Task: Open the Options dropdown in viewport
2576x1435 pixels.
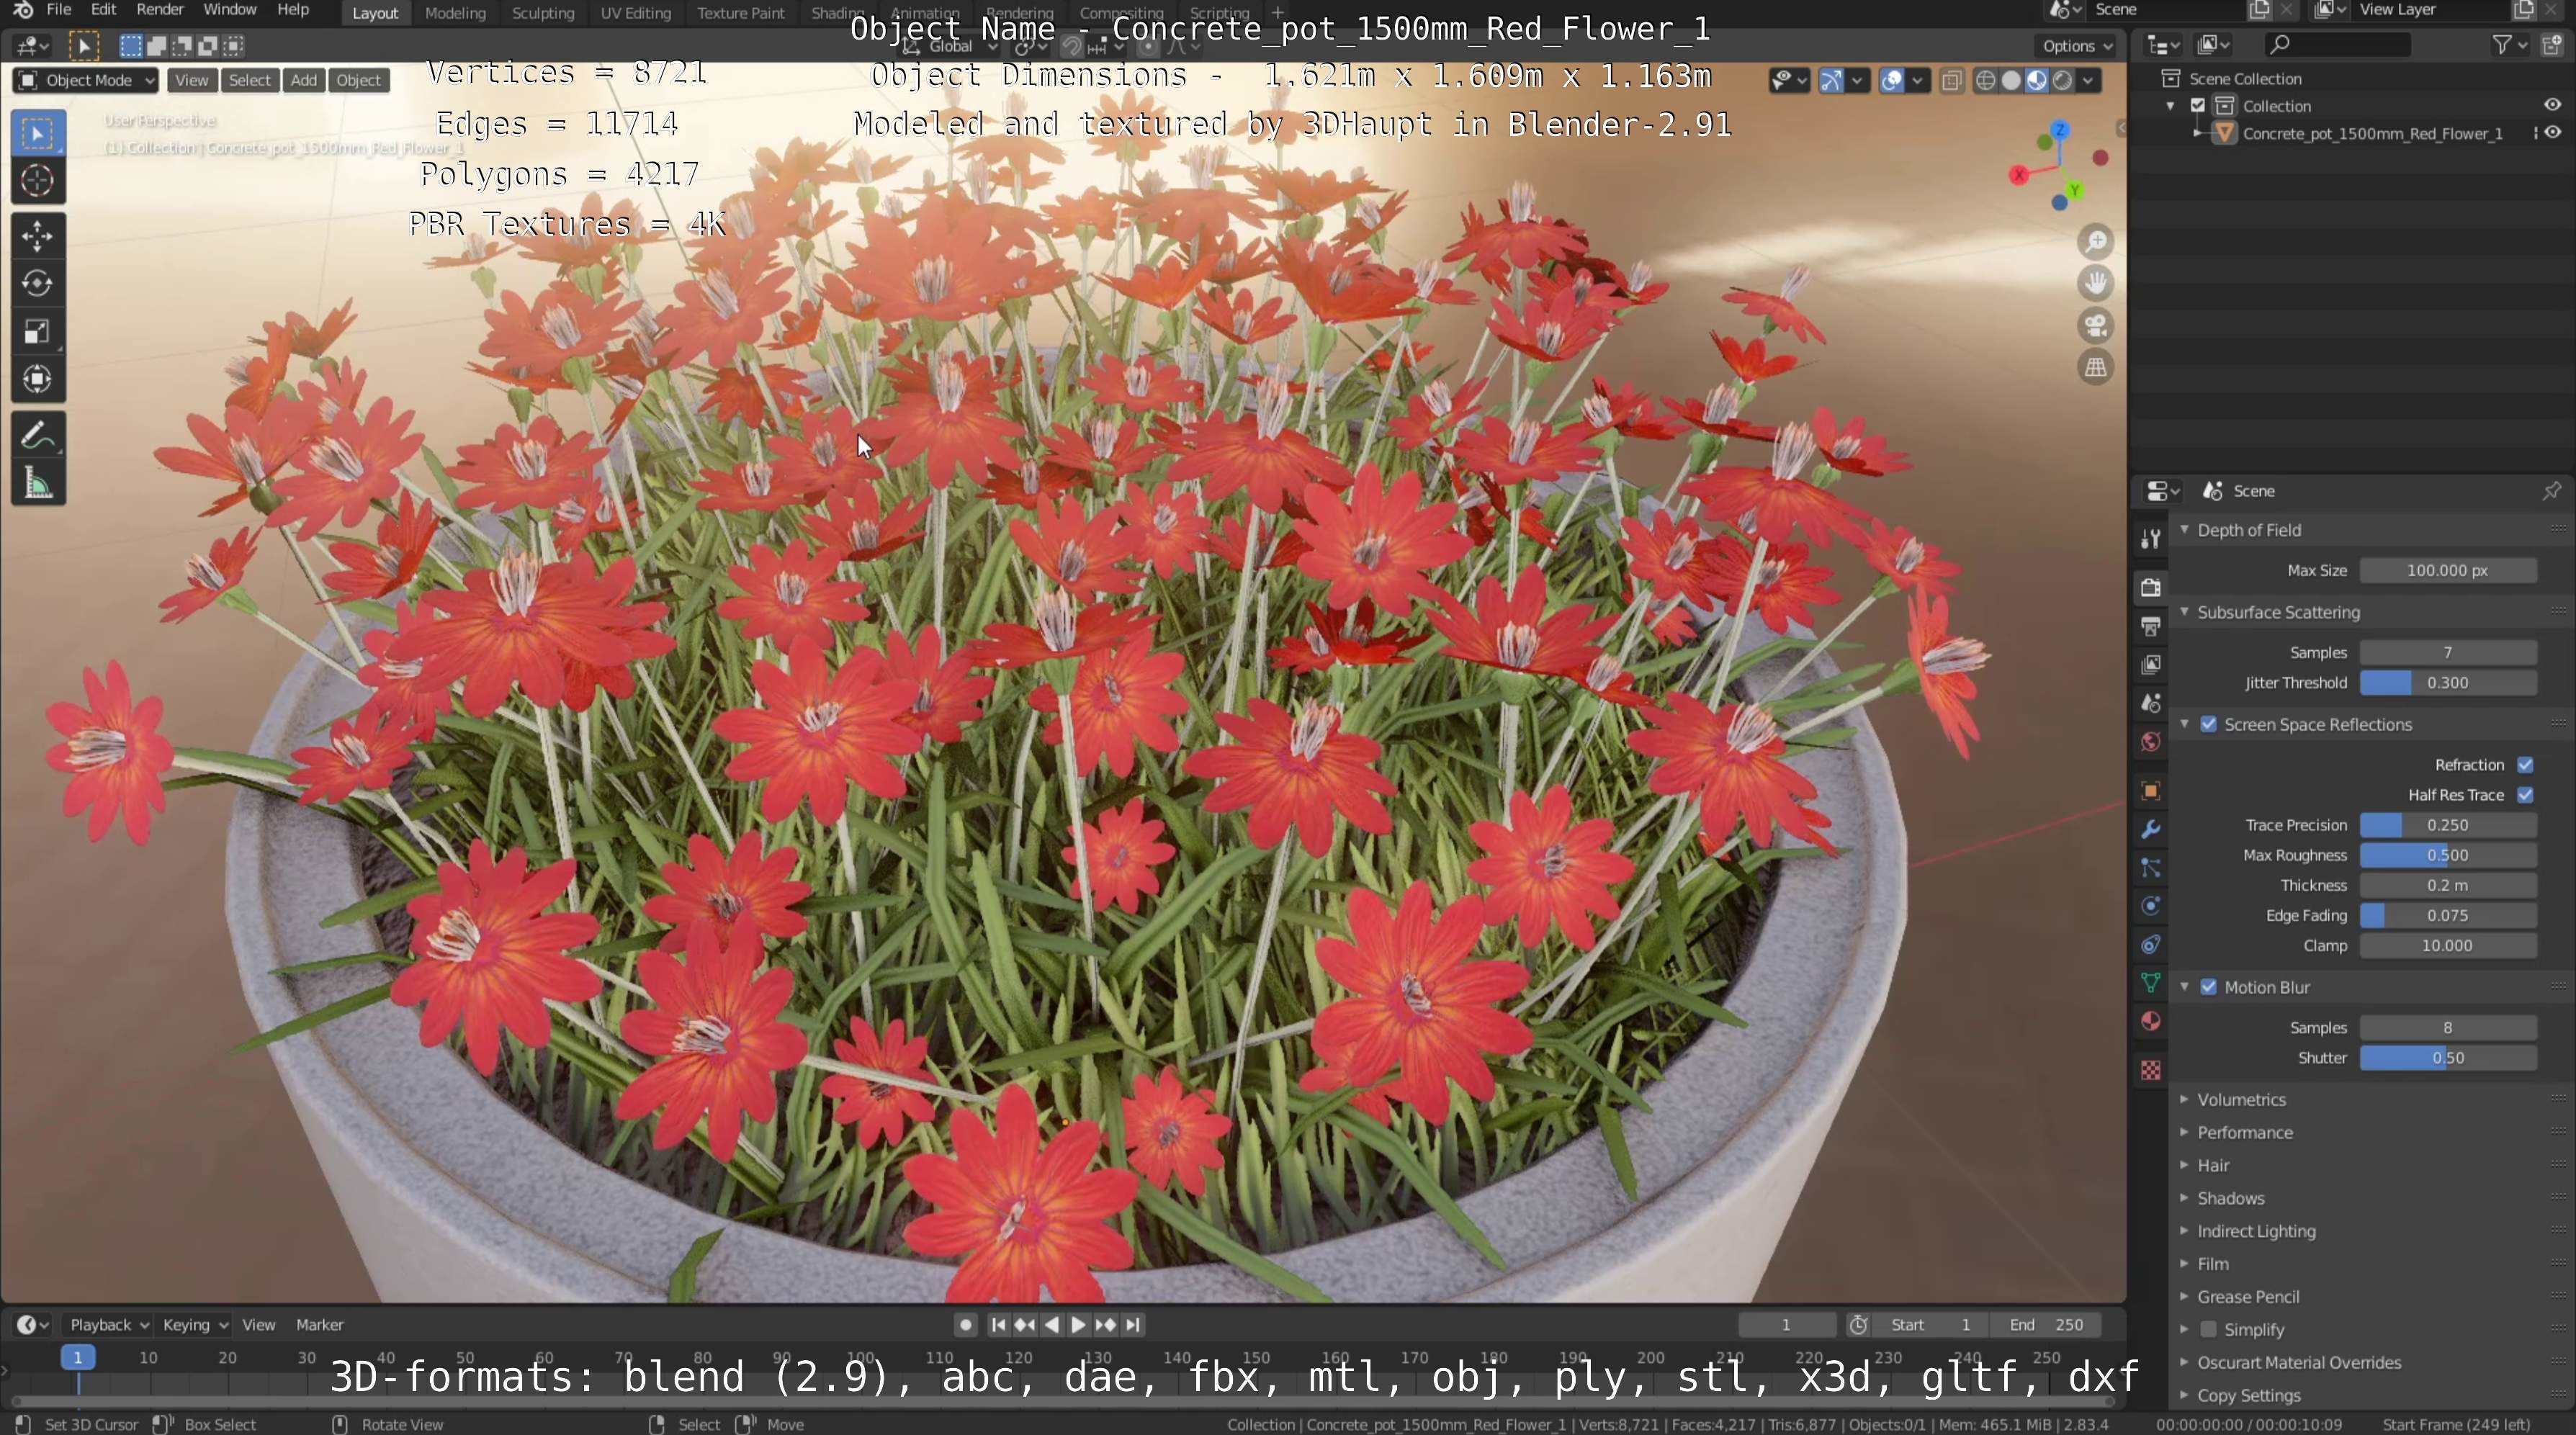Action: (2076, 46)
